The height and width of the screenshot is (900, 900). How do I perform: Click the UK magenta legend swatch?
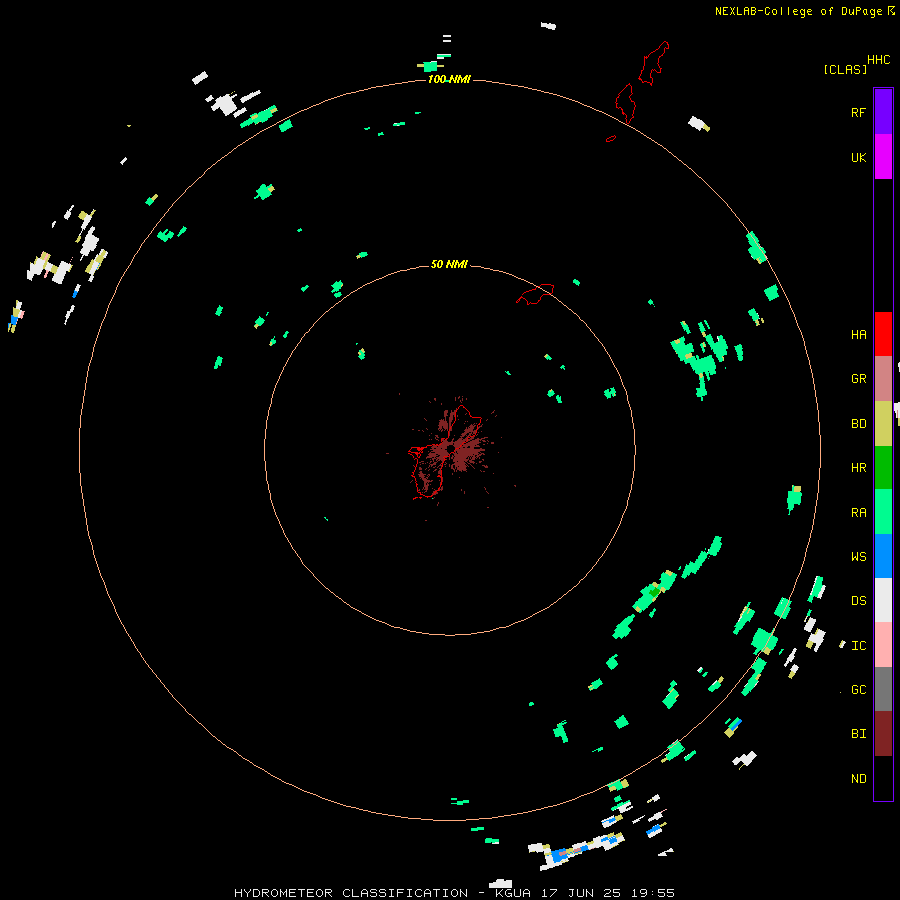tap(883, 157)
